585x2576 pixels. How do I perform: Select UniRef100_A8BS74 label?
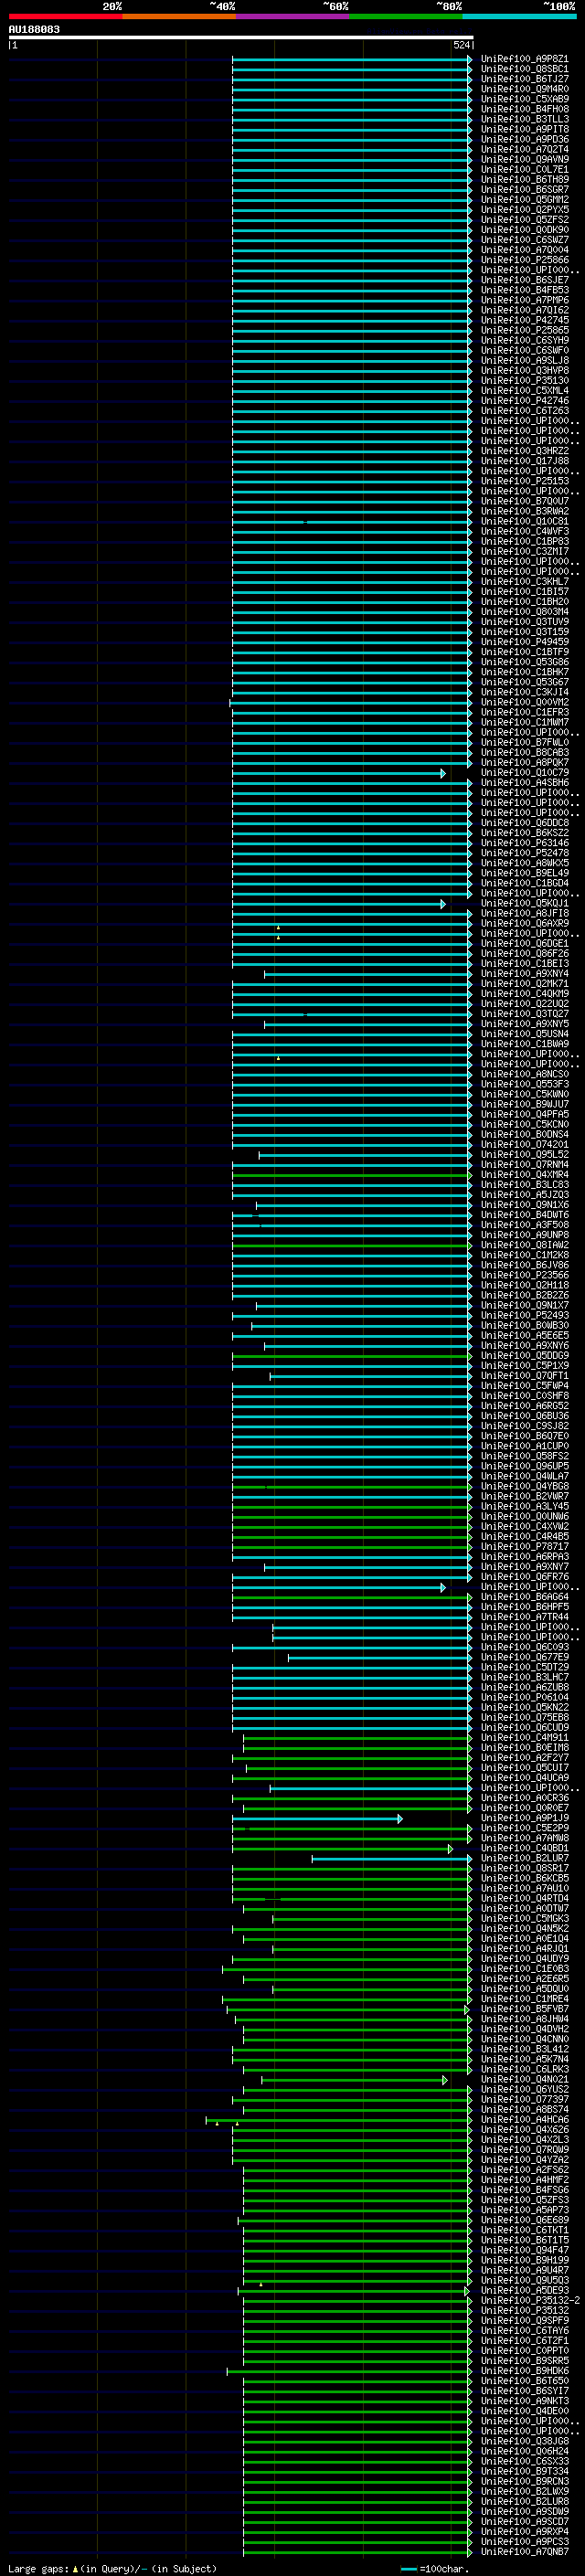click(524, 2109)
